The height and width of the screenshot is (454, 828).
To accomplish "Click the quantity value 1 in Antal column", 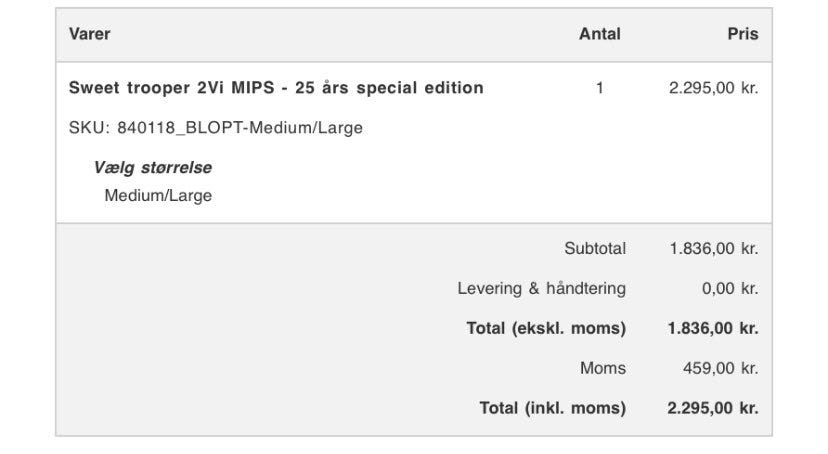I will pos(599,88).
